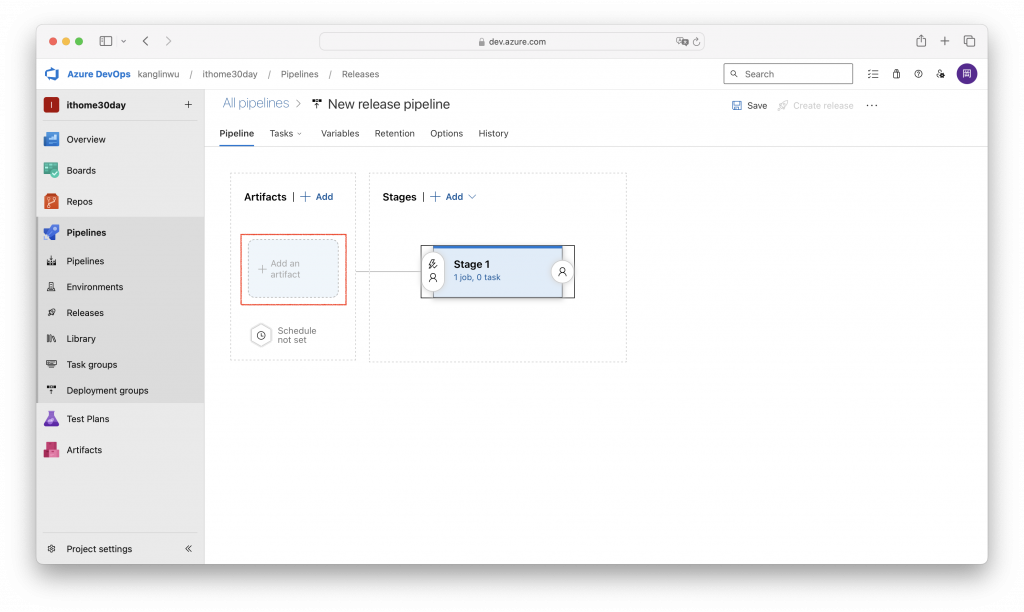Select the Pipelines hub in sidebar
1024x612 pixels.
point(86,233)
